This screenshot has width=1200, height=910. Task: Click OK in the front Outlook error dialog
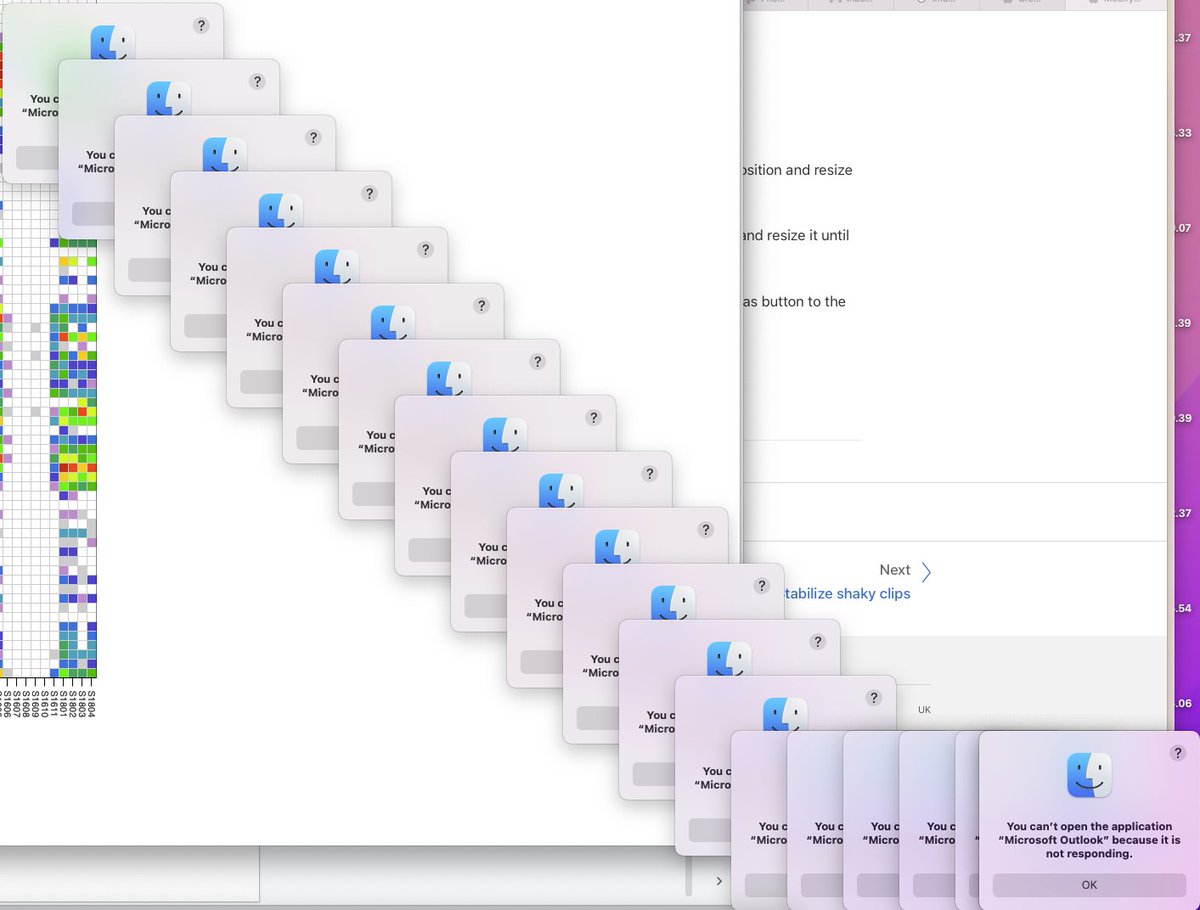pyautogui.click(x=1089, y=885)
